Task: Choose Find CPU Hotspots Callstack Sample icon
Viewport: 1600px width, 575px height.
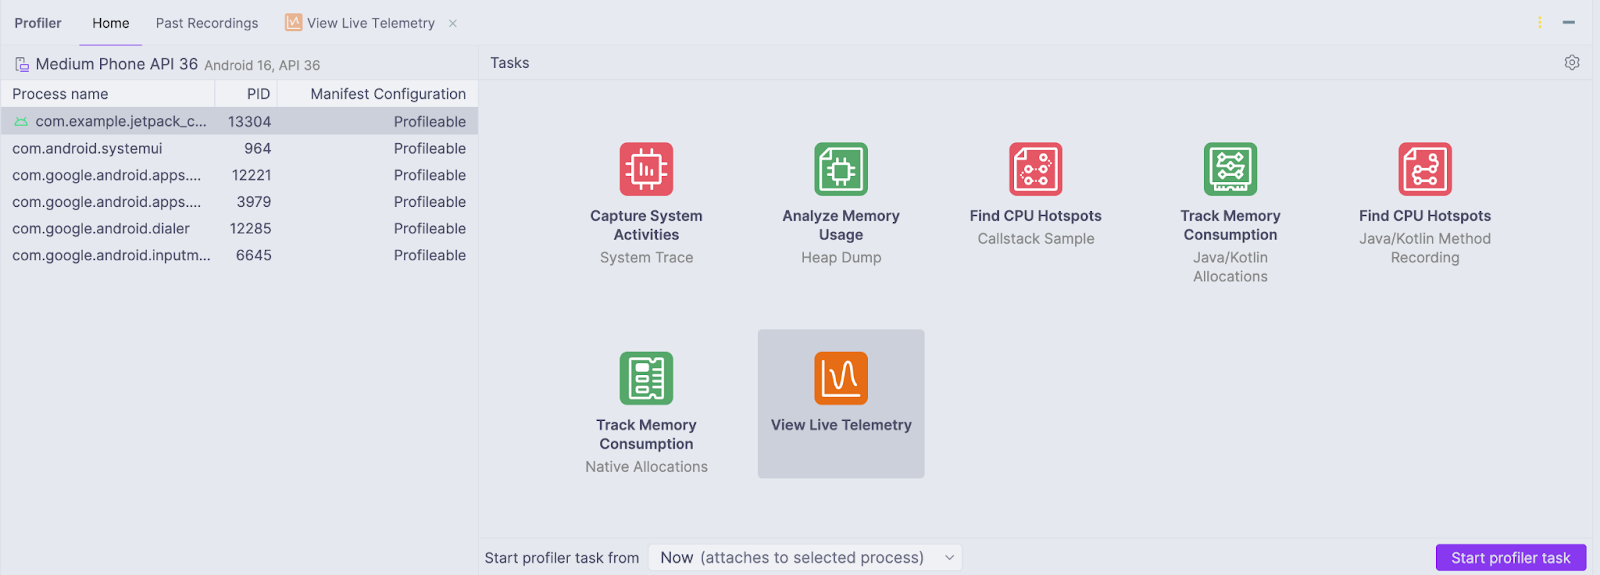Action: coord(1035,169)
